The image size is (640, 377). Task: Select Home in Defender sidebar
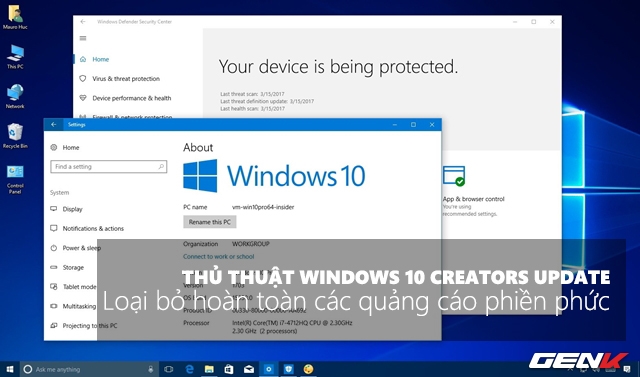click(100, 59)
